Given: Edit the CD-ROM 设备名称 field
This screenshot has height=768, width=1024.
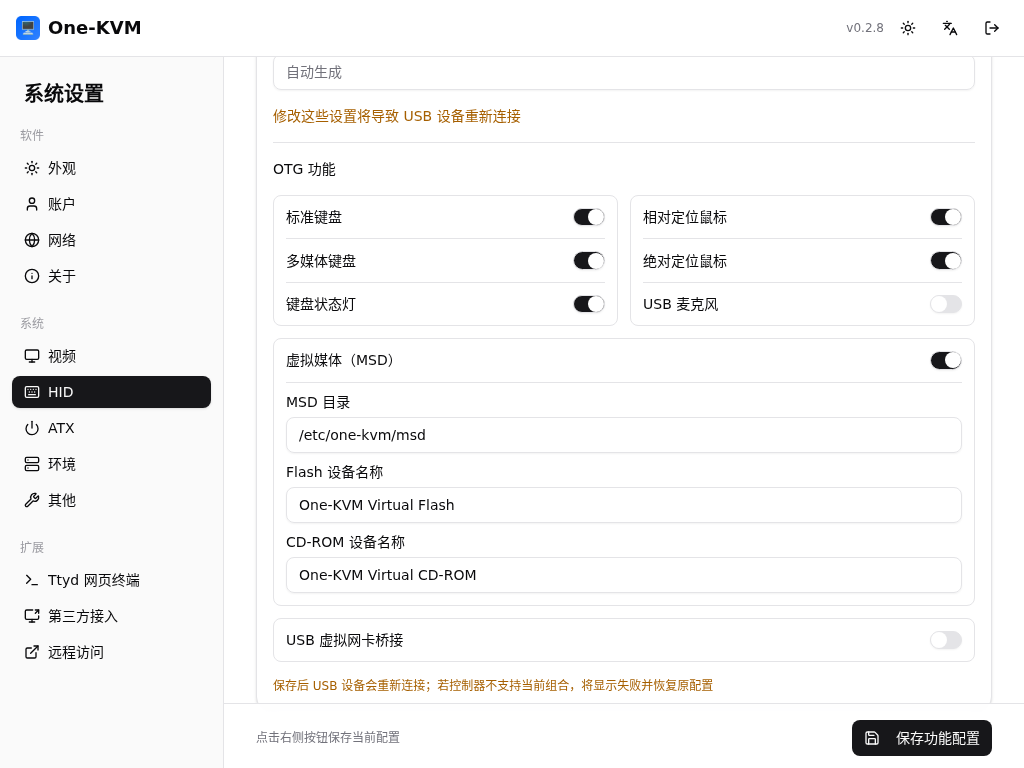Looking at the screenshot, I should [624, 575].
